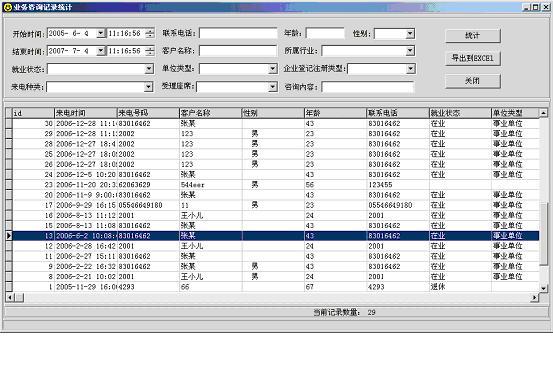Open the 受理座席 dropdown
Image resolution: width=553 pixels, height=384 pixels.
point(273,87)
